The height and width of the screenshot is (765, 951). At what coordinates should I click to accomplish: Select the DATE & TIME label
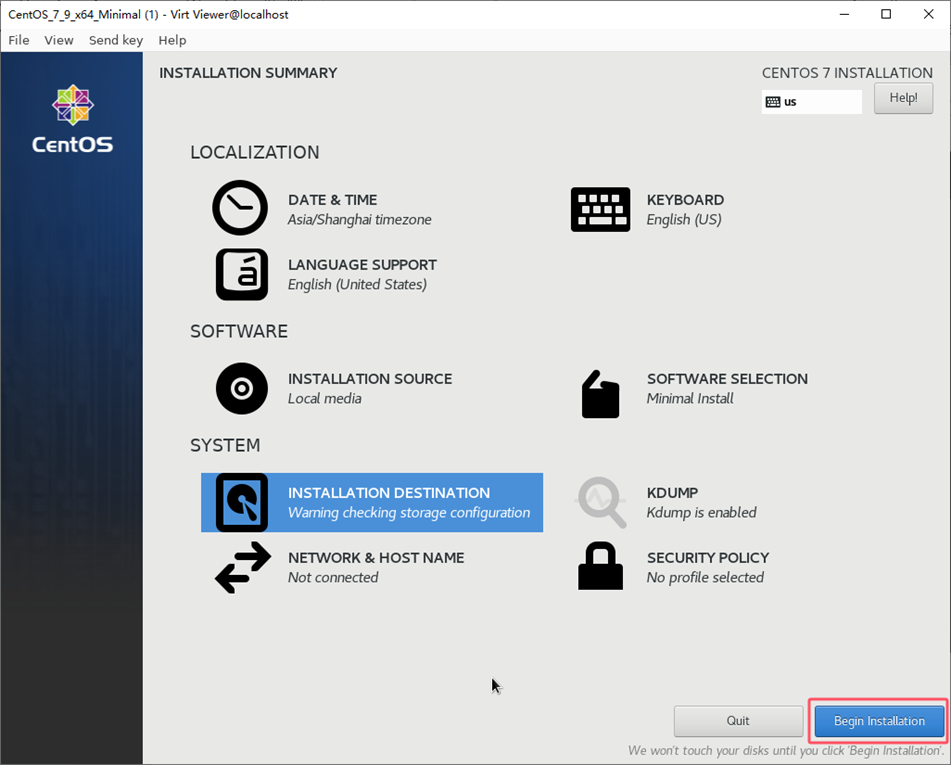click(332, 200)
